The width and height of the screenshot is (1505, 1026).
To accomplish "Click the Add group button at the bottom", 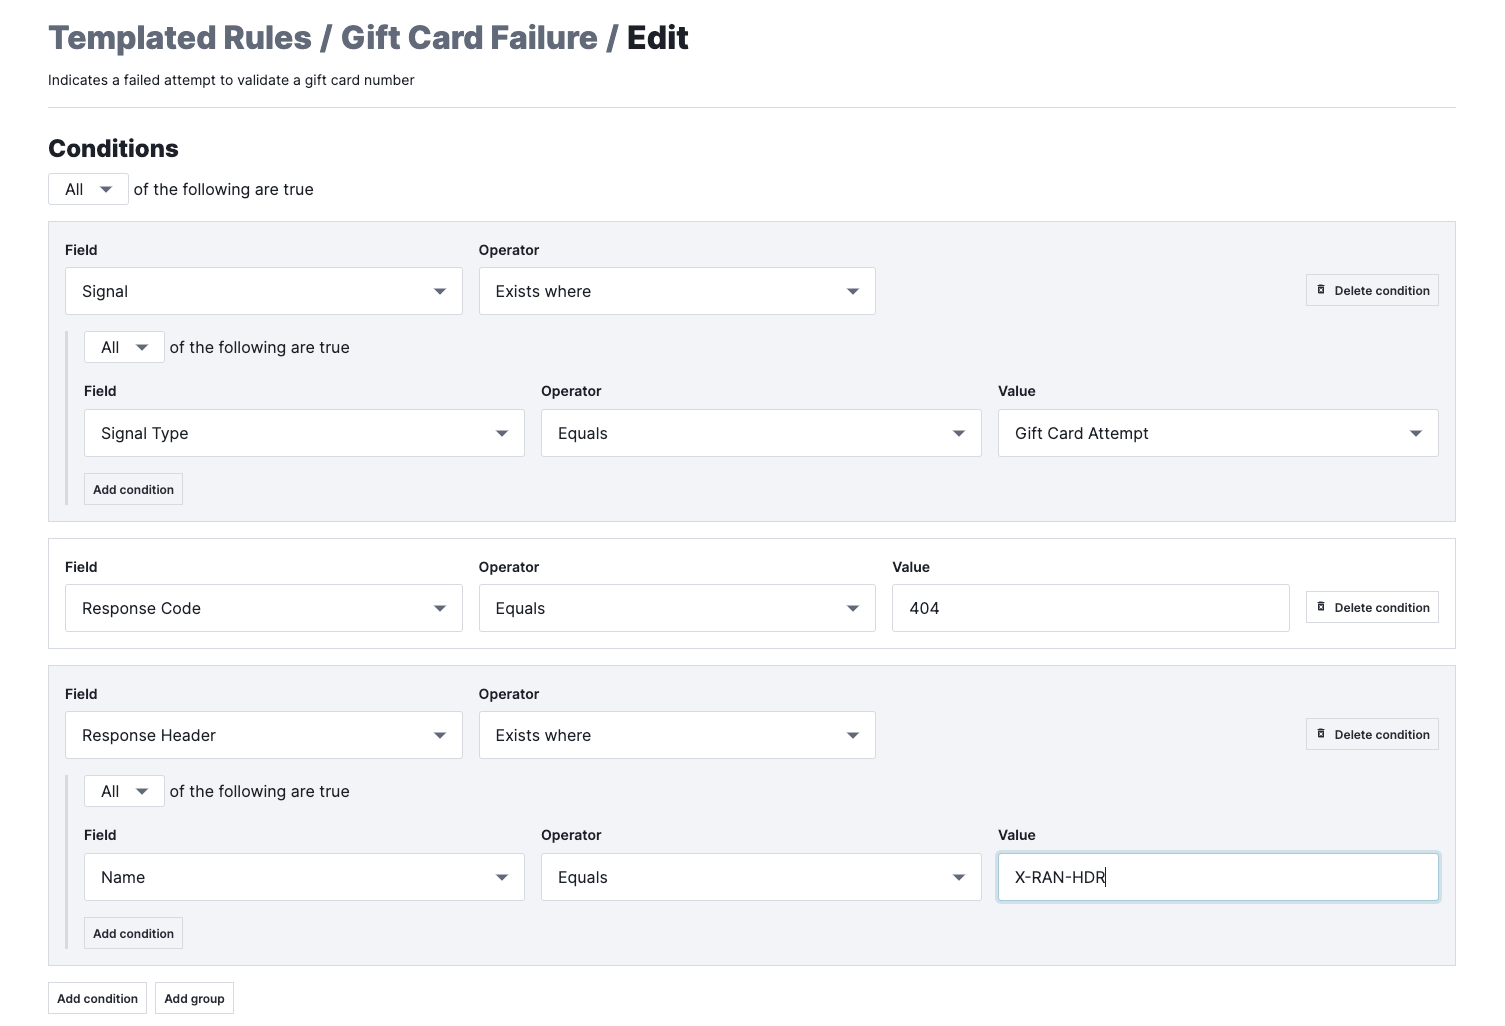I will 194,998.
